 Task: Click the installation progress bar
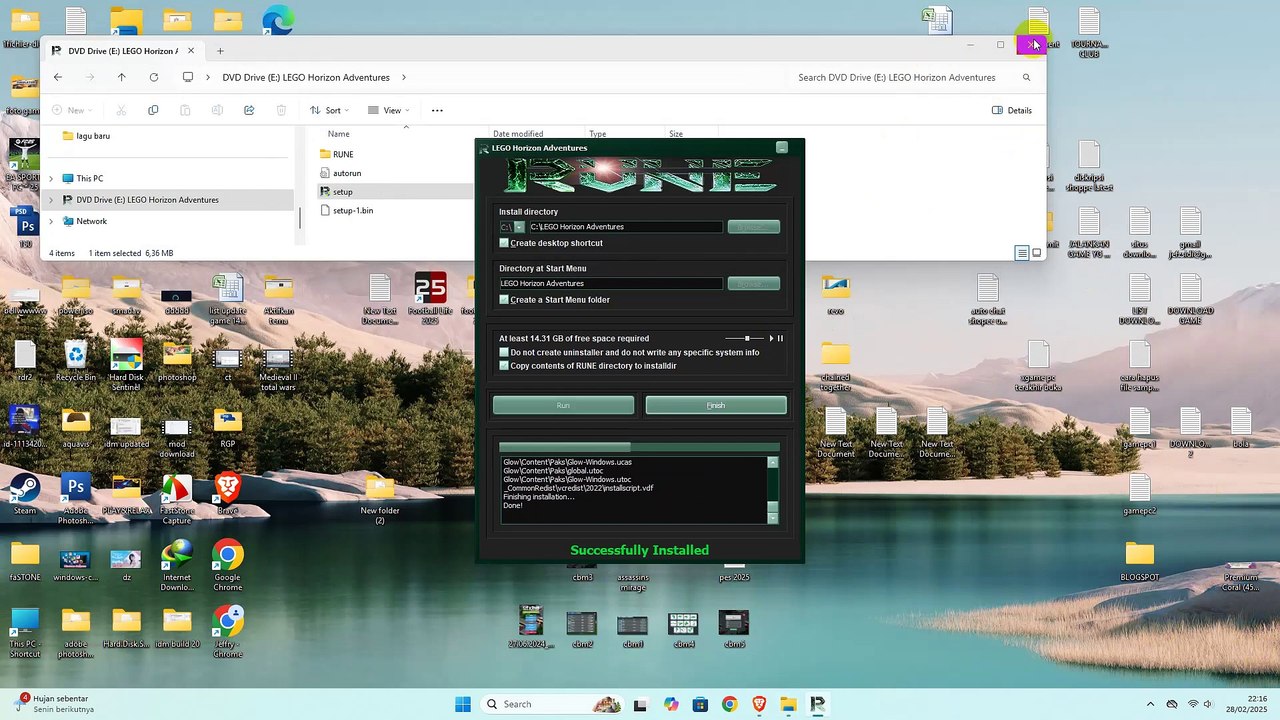pyautogui.click(x=639, y=447)
